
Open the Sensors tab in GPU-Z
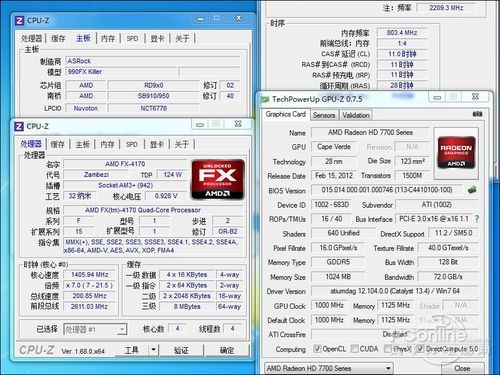coord(324,115)
